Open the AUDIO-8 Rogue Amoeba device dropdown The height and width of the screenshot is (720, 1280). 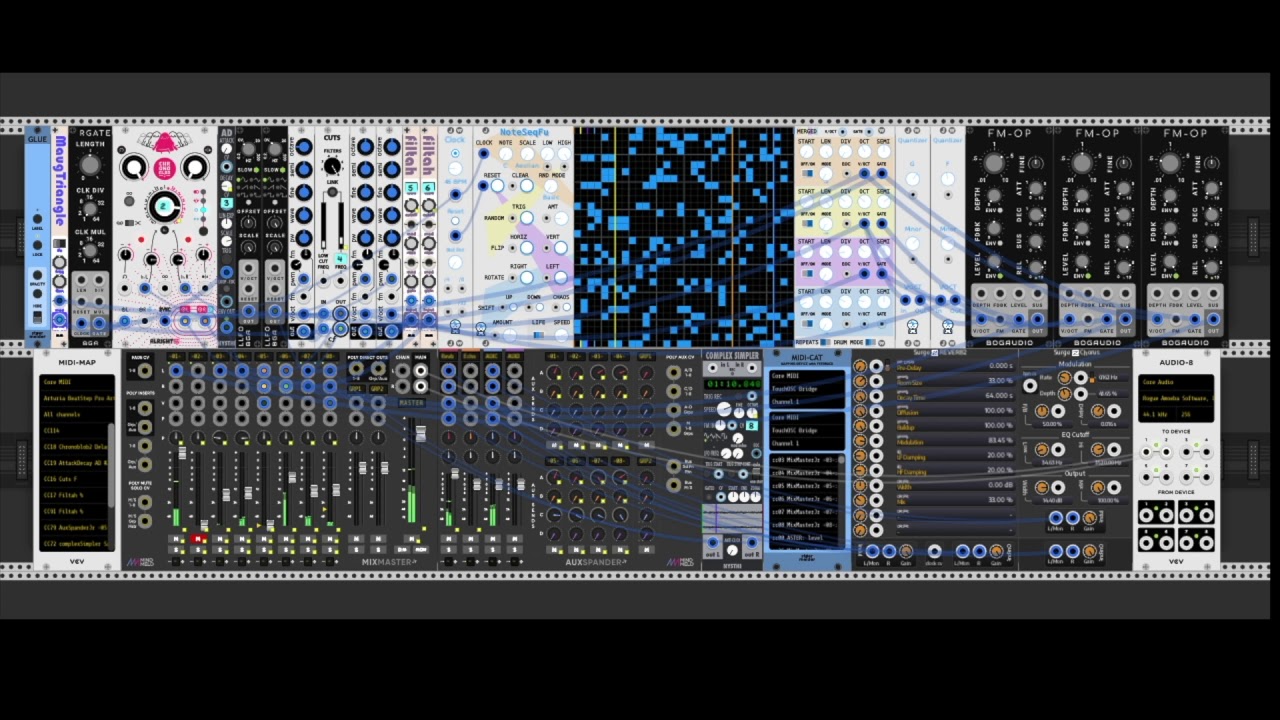1176,398
